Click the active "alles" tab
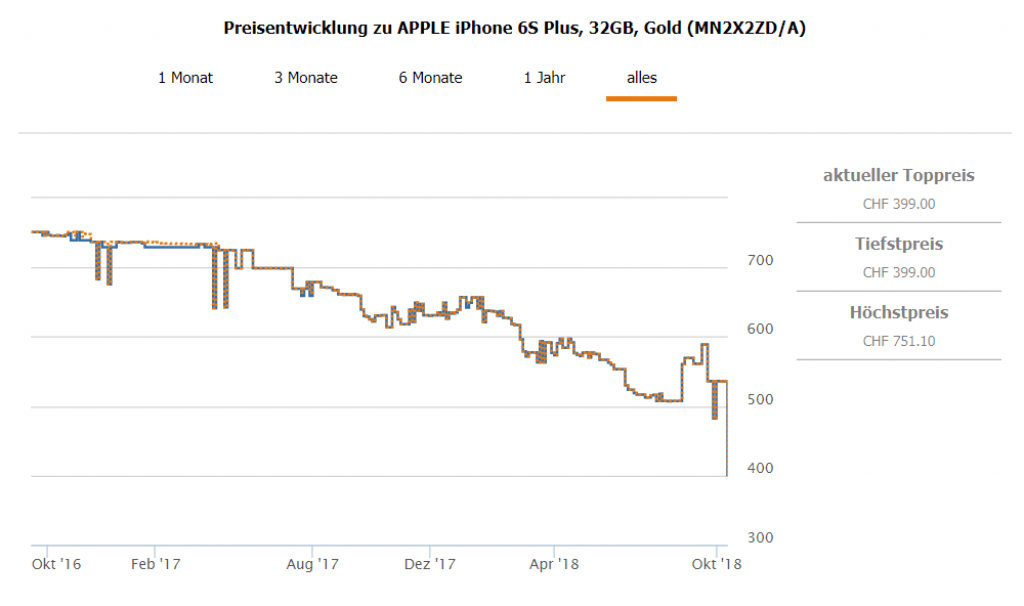 641,77
